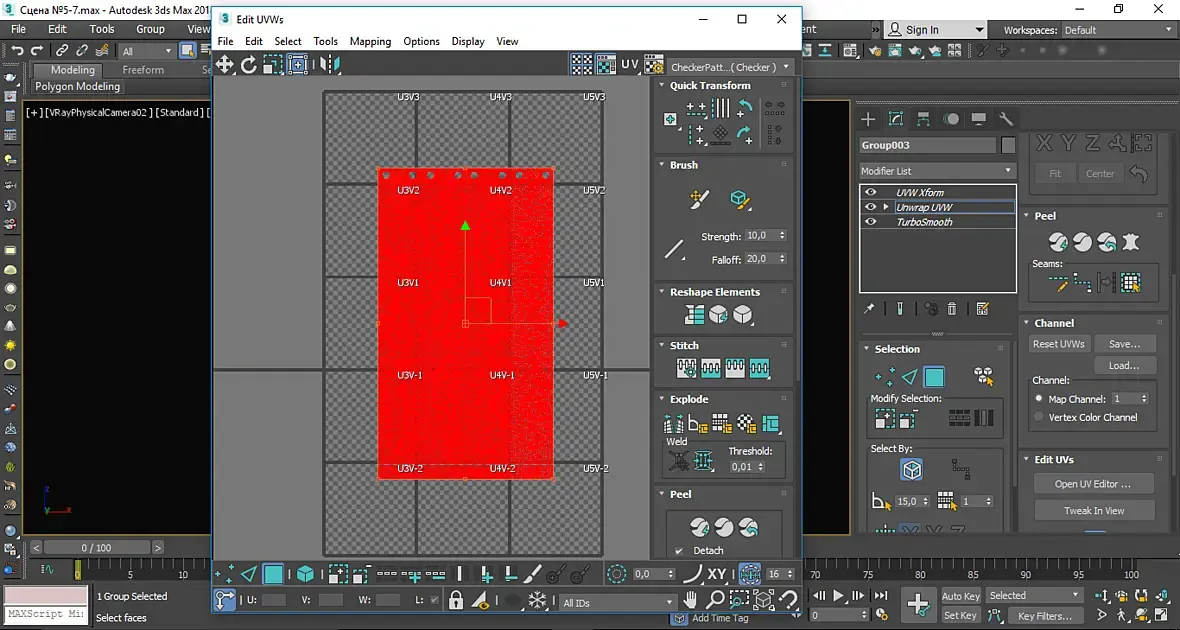Toggle visibility of UVW Xform modifier
The image size is (1180, 630).
[x=871, y=192]
